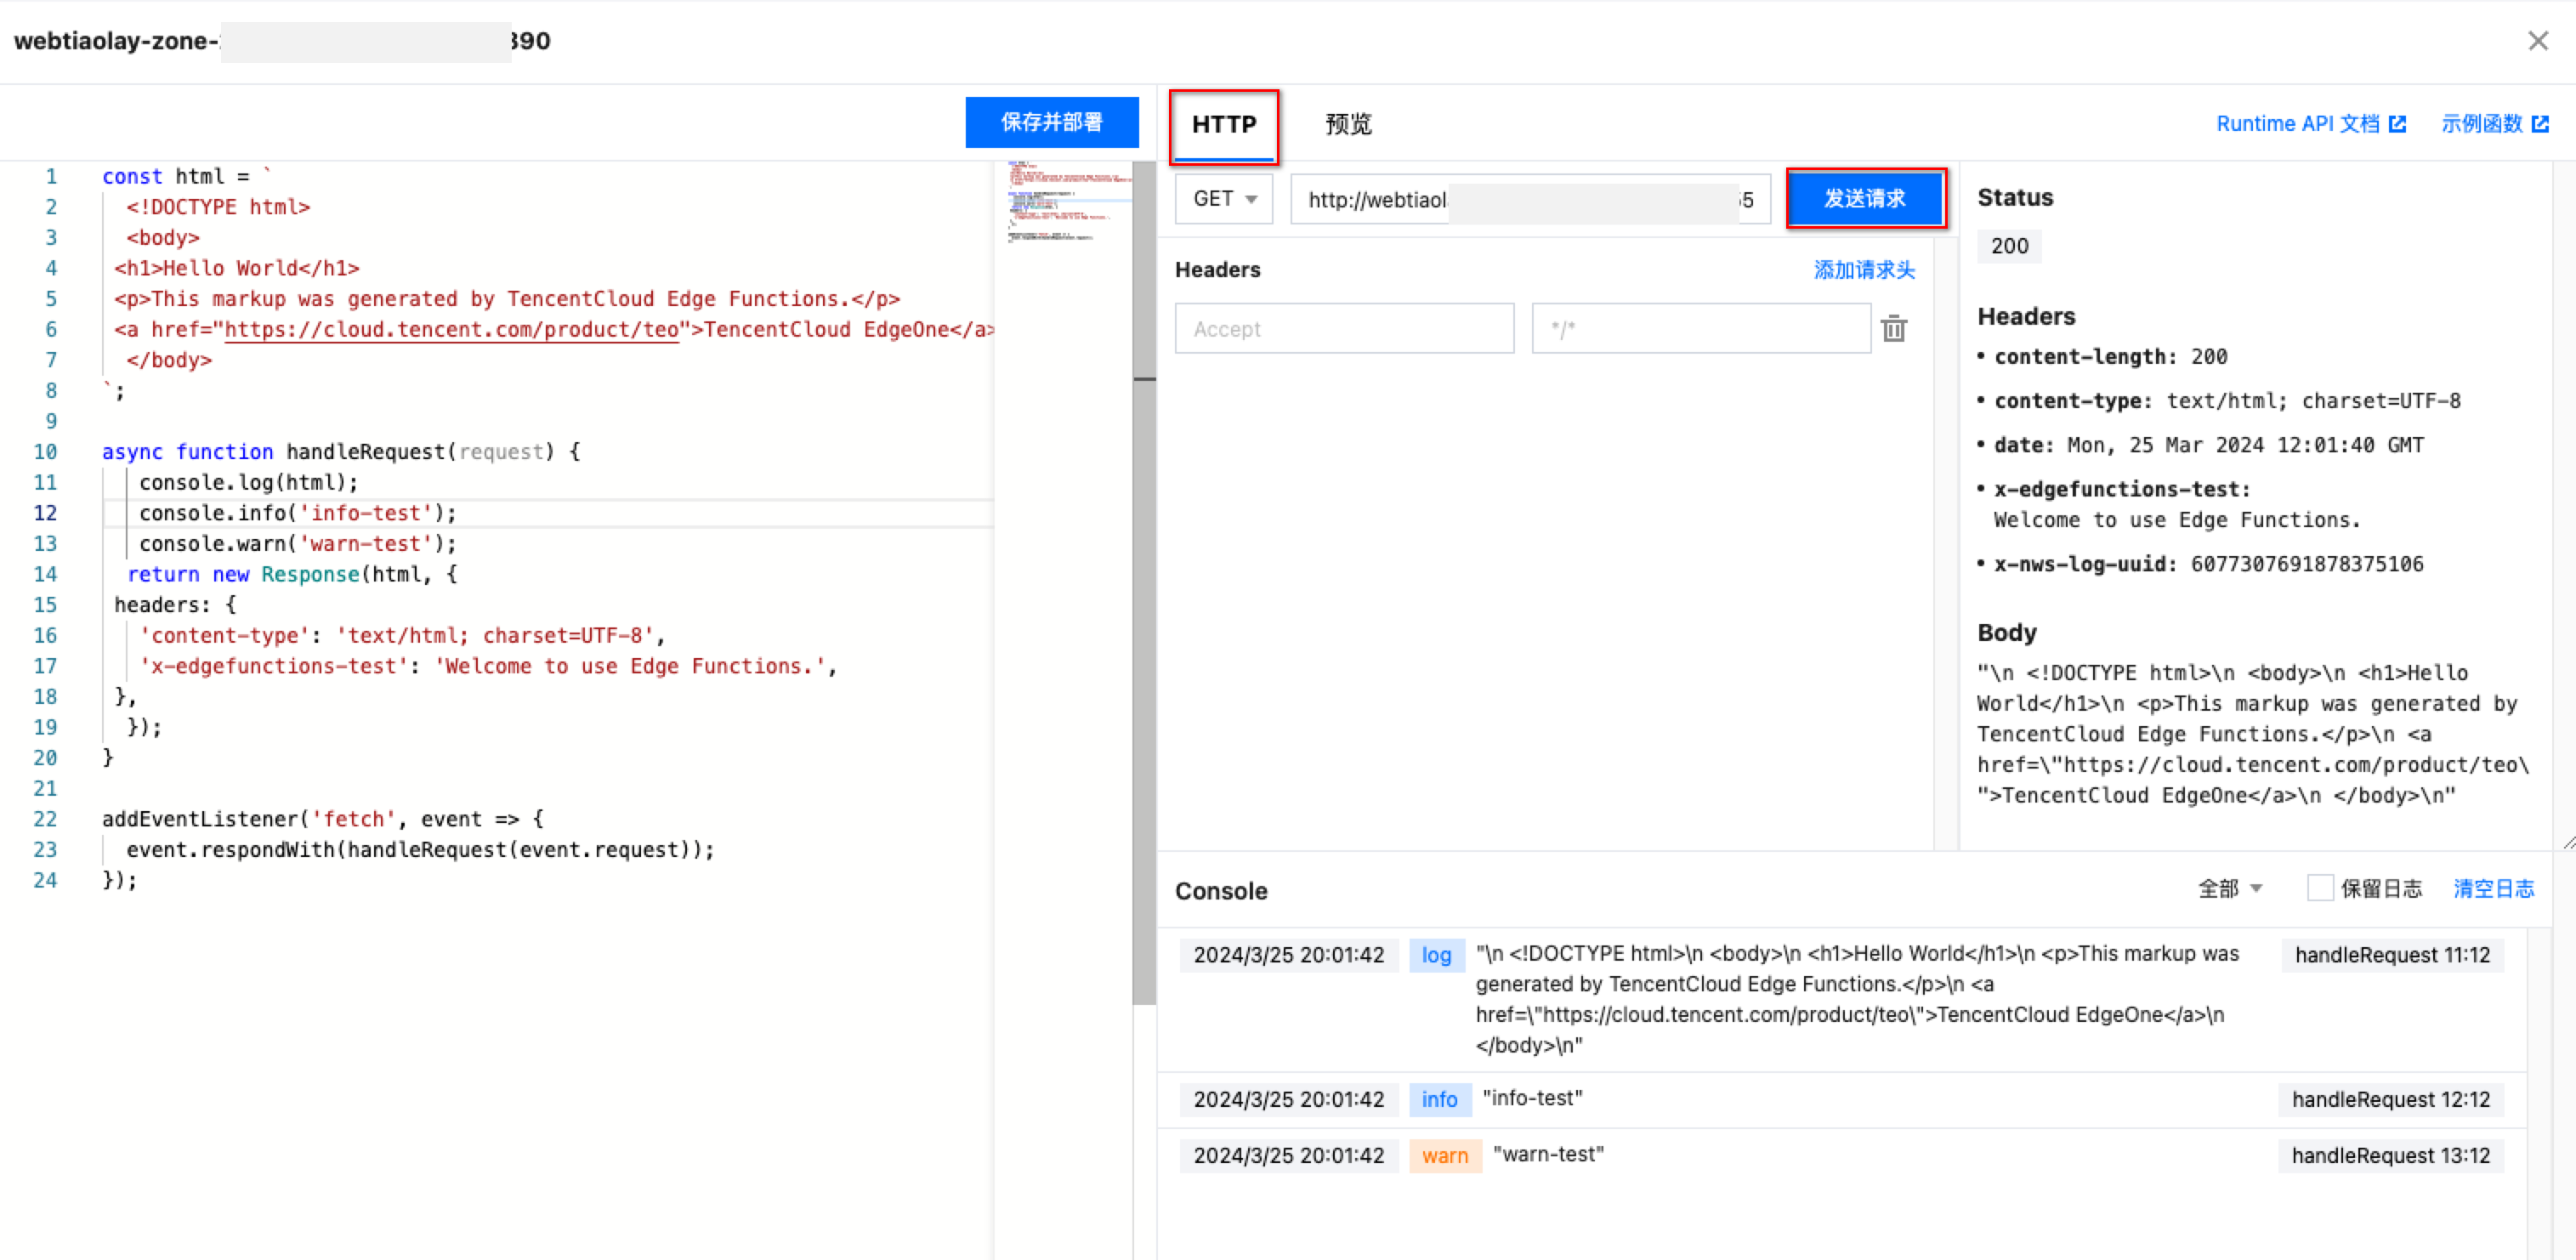This screenshot has height=1260, width=2576.
Task: Close the function editor dialog
Action: pos(2537,41)
